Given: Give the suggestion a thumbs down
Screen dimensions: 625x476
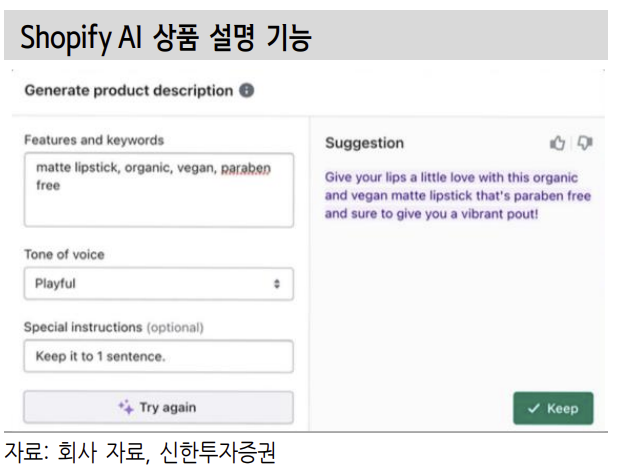Looking at the screenshot, I should click(585, 143).
